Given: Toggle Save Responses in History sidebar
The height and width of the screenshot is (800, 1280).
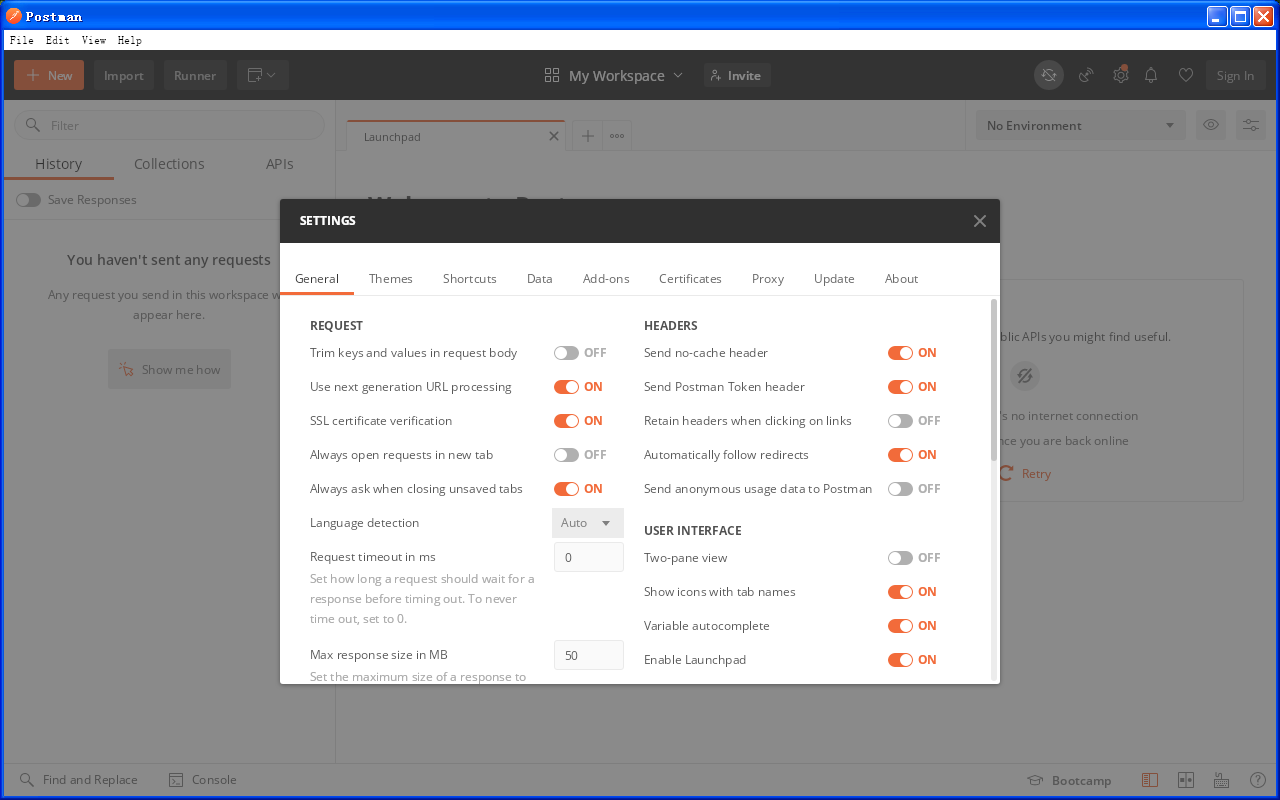Looking at the screenshot, I should coord(28,200).
